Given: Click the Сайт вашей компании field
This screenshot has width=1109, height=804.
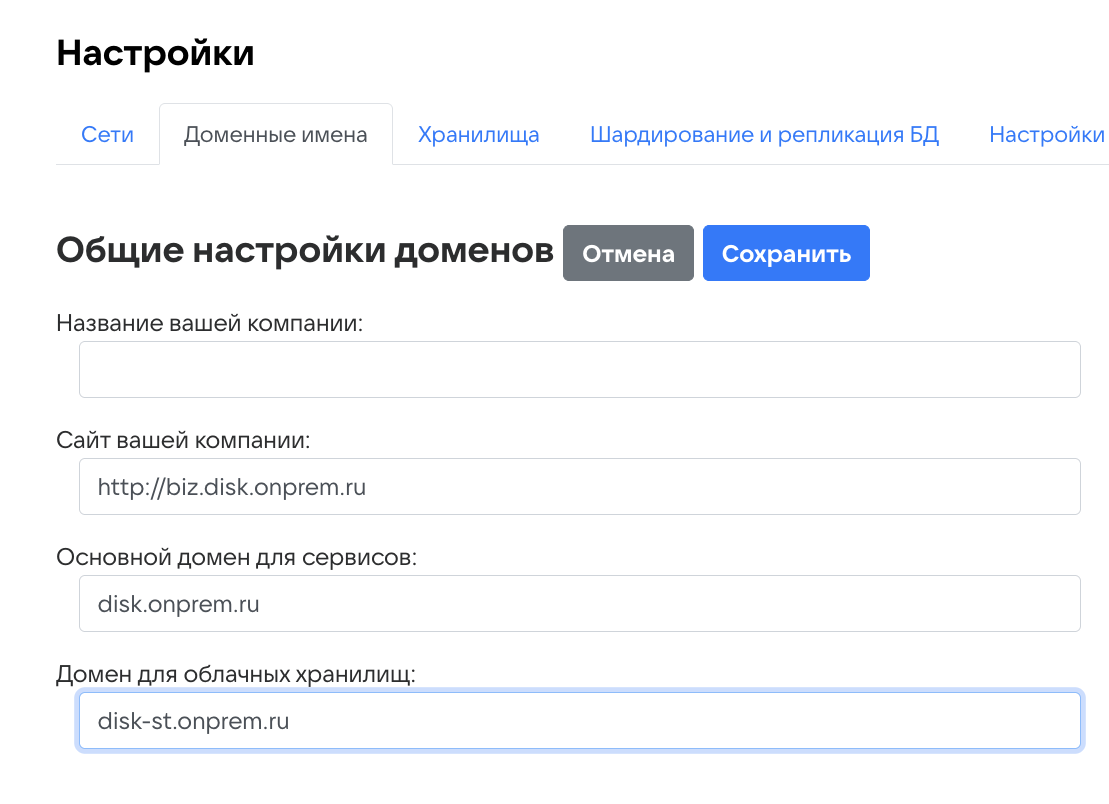Looking at the screenshot, I should [x=580, y=487].
